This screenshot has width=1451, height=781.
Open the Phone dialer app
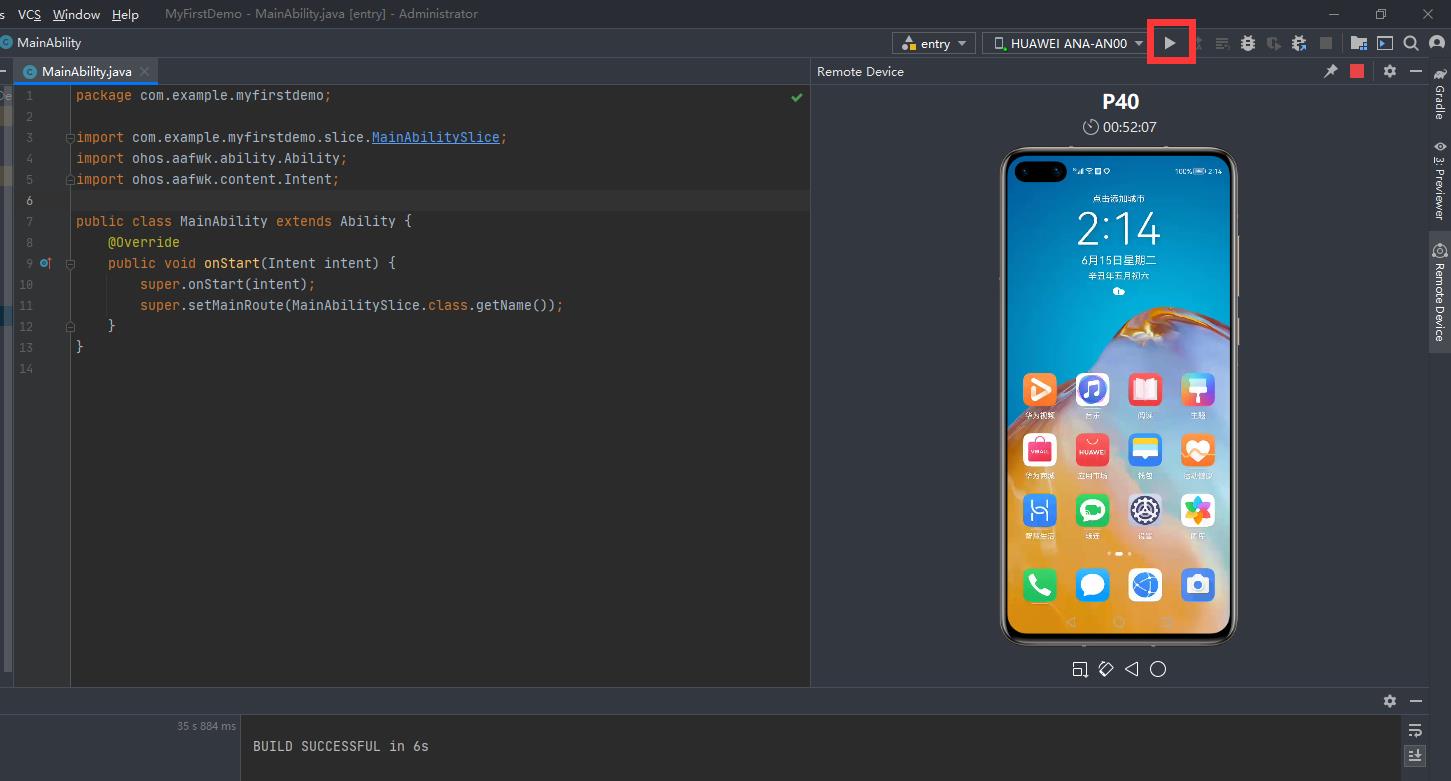click(x=1040, y=584)
